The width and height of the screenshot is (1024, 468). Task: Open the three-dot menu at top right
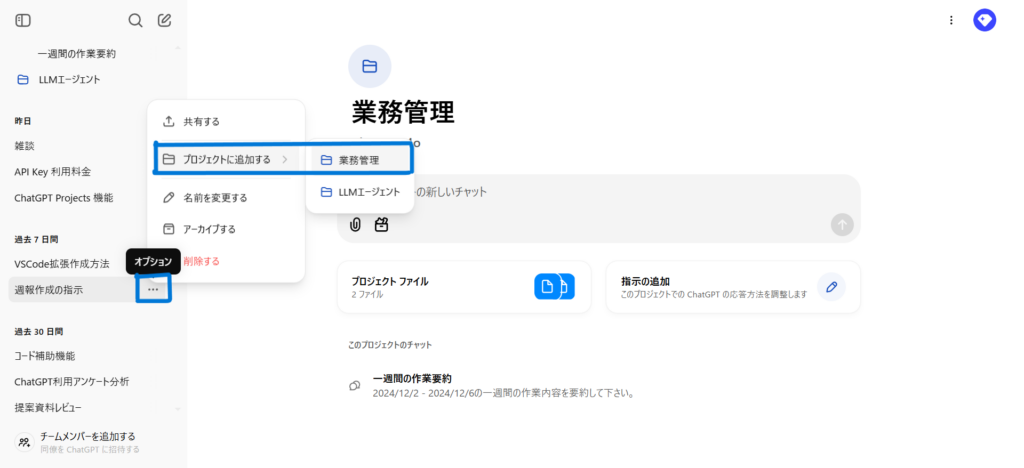coord(950,20)
